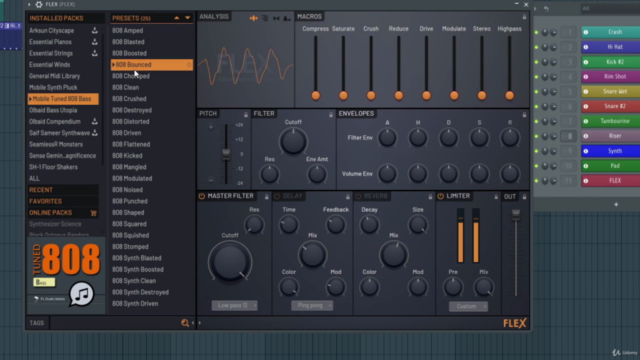Click the orange waveform analysis view icon
This screenshot has height=360, width=640.
(253, 18)
